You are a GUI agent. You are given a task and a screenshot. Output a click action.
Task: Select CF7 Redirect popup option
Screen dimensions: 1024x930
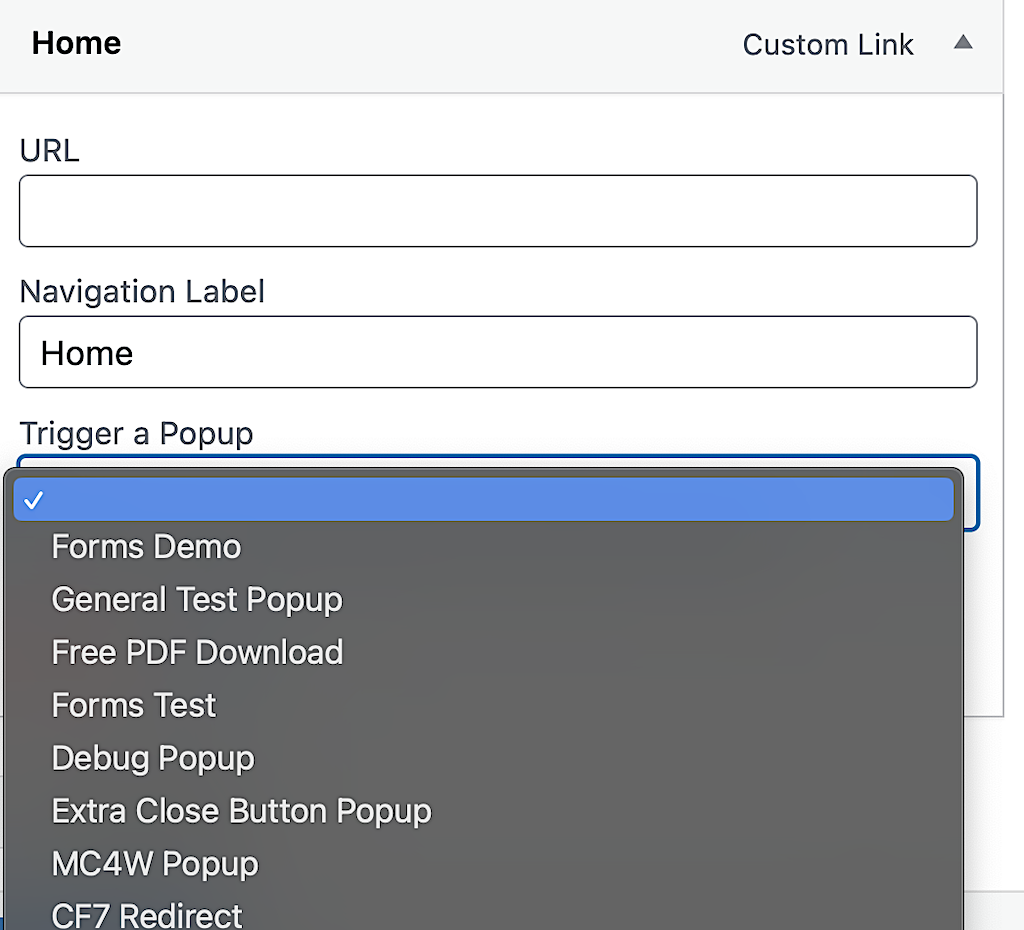146,913
